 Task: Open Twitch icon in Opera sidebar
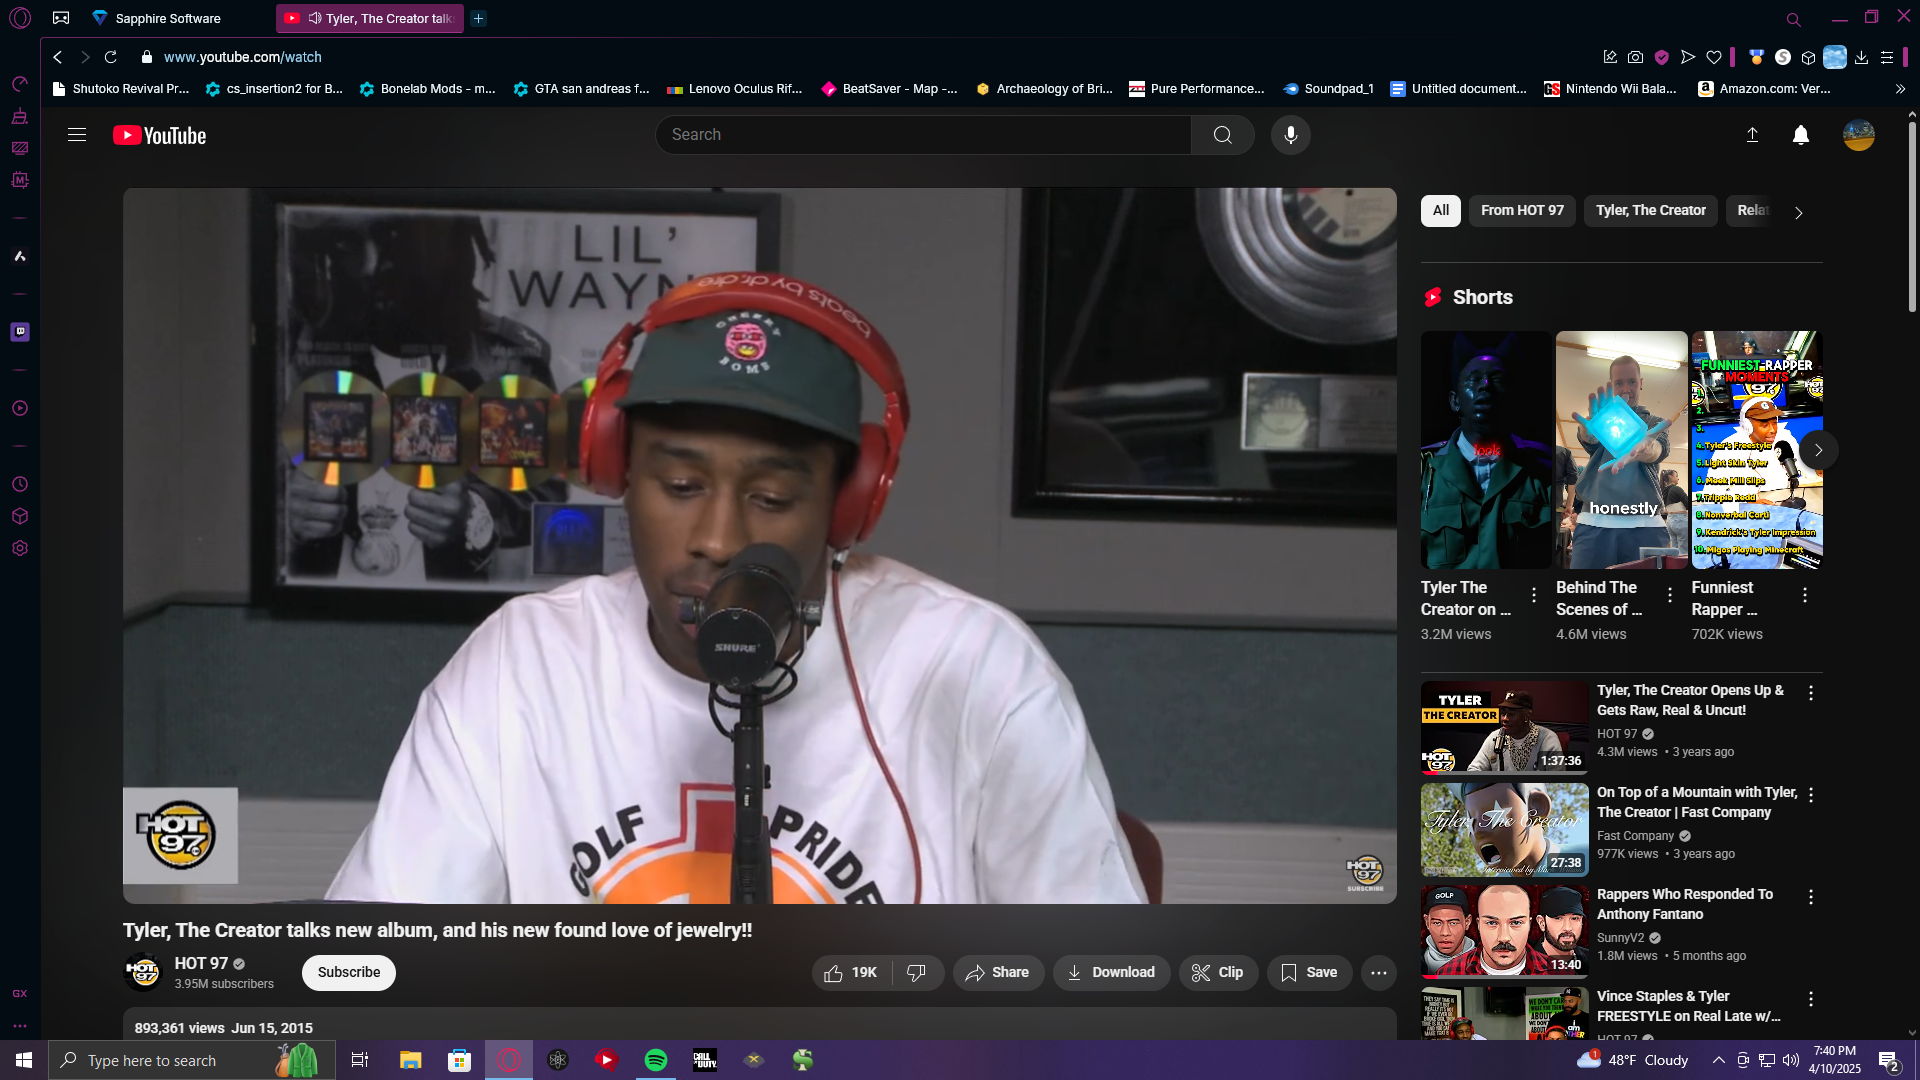point(20,332)
